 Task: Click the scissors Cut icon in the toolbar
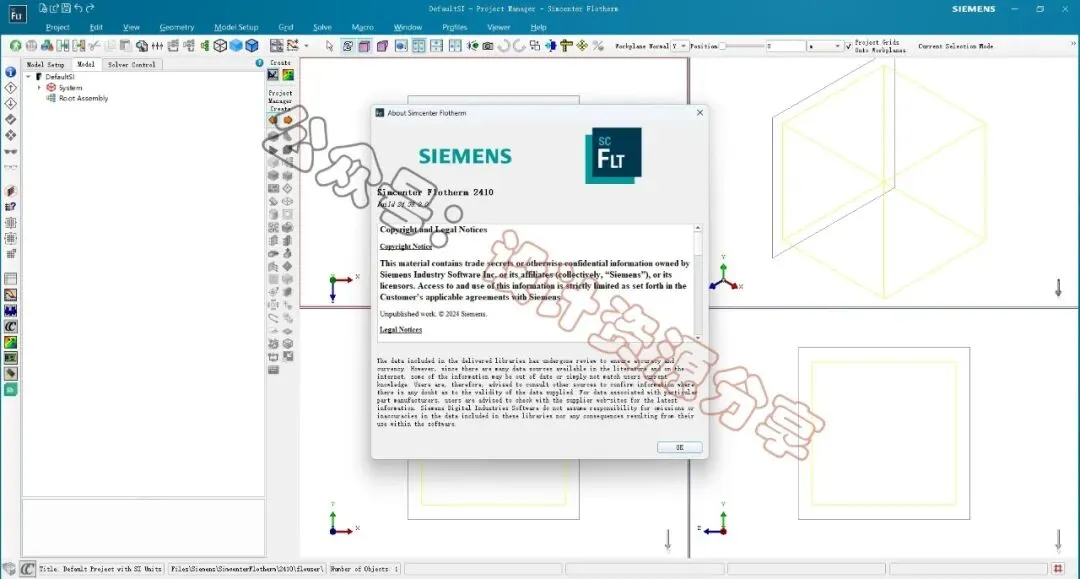click(94, 46)
